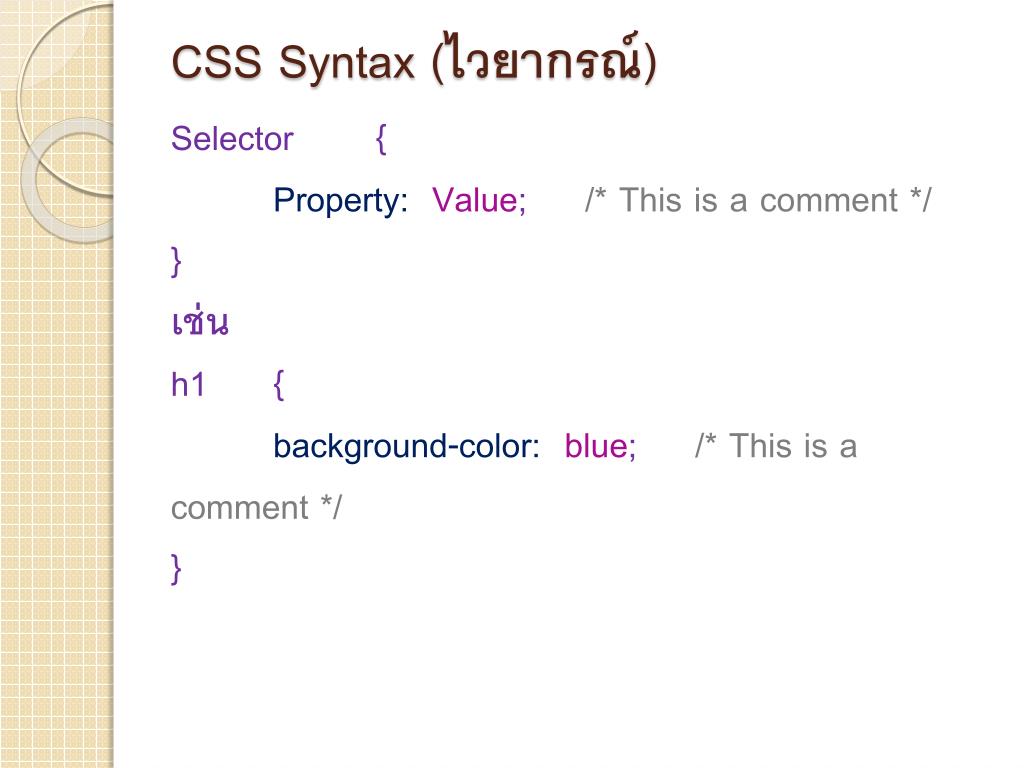
Task: Click the blue; value text
Action: (x=600, y=446)
